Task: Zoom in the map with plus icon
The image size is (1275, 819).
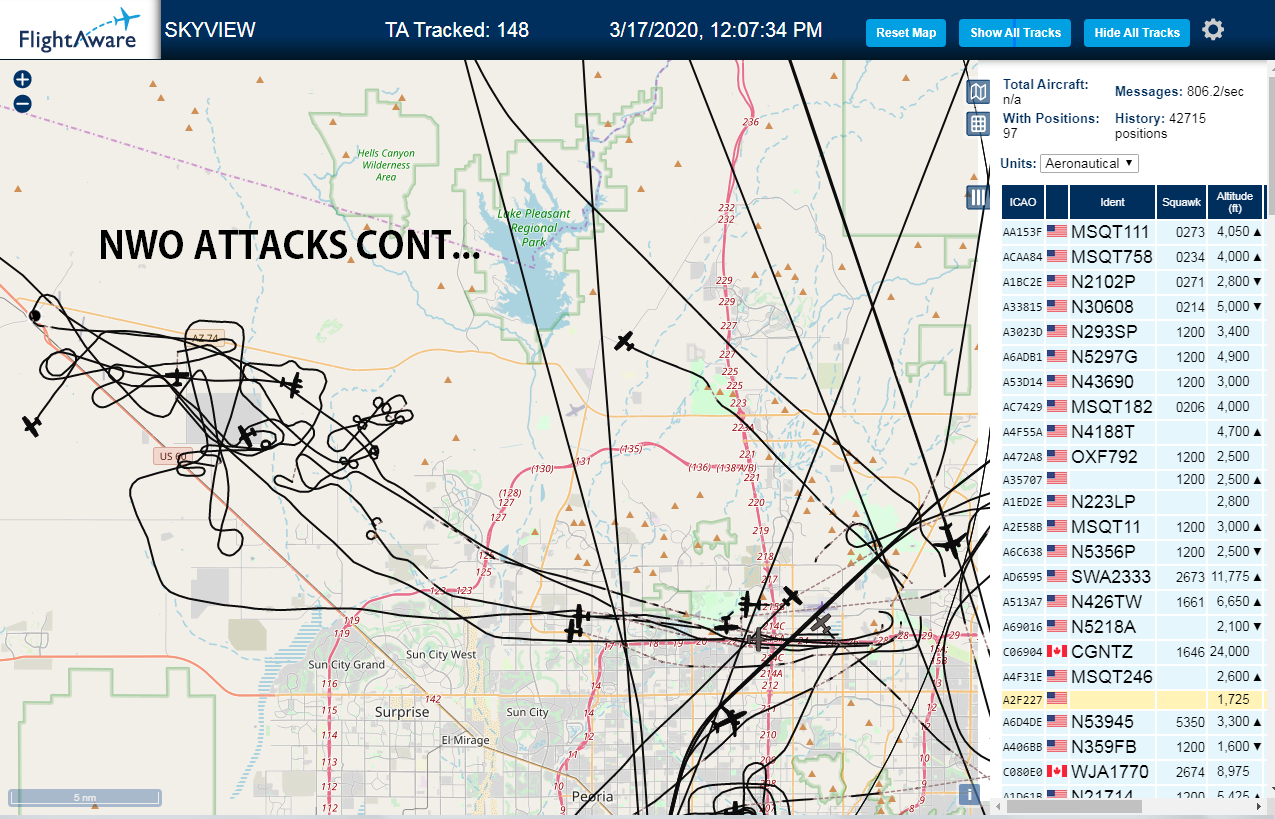Action: (23, 80)
